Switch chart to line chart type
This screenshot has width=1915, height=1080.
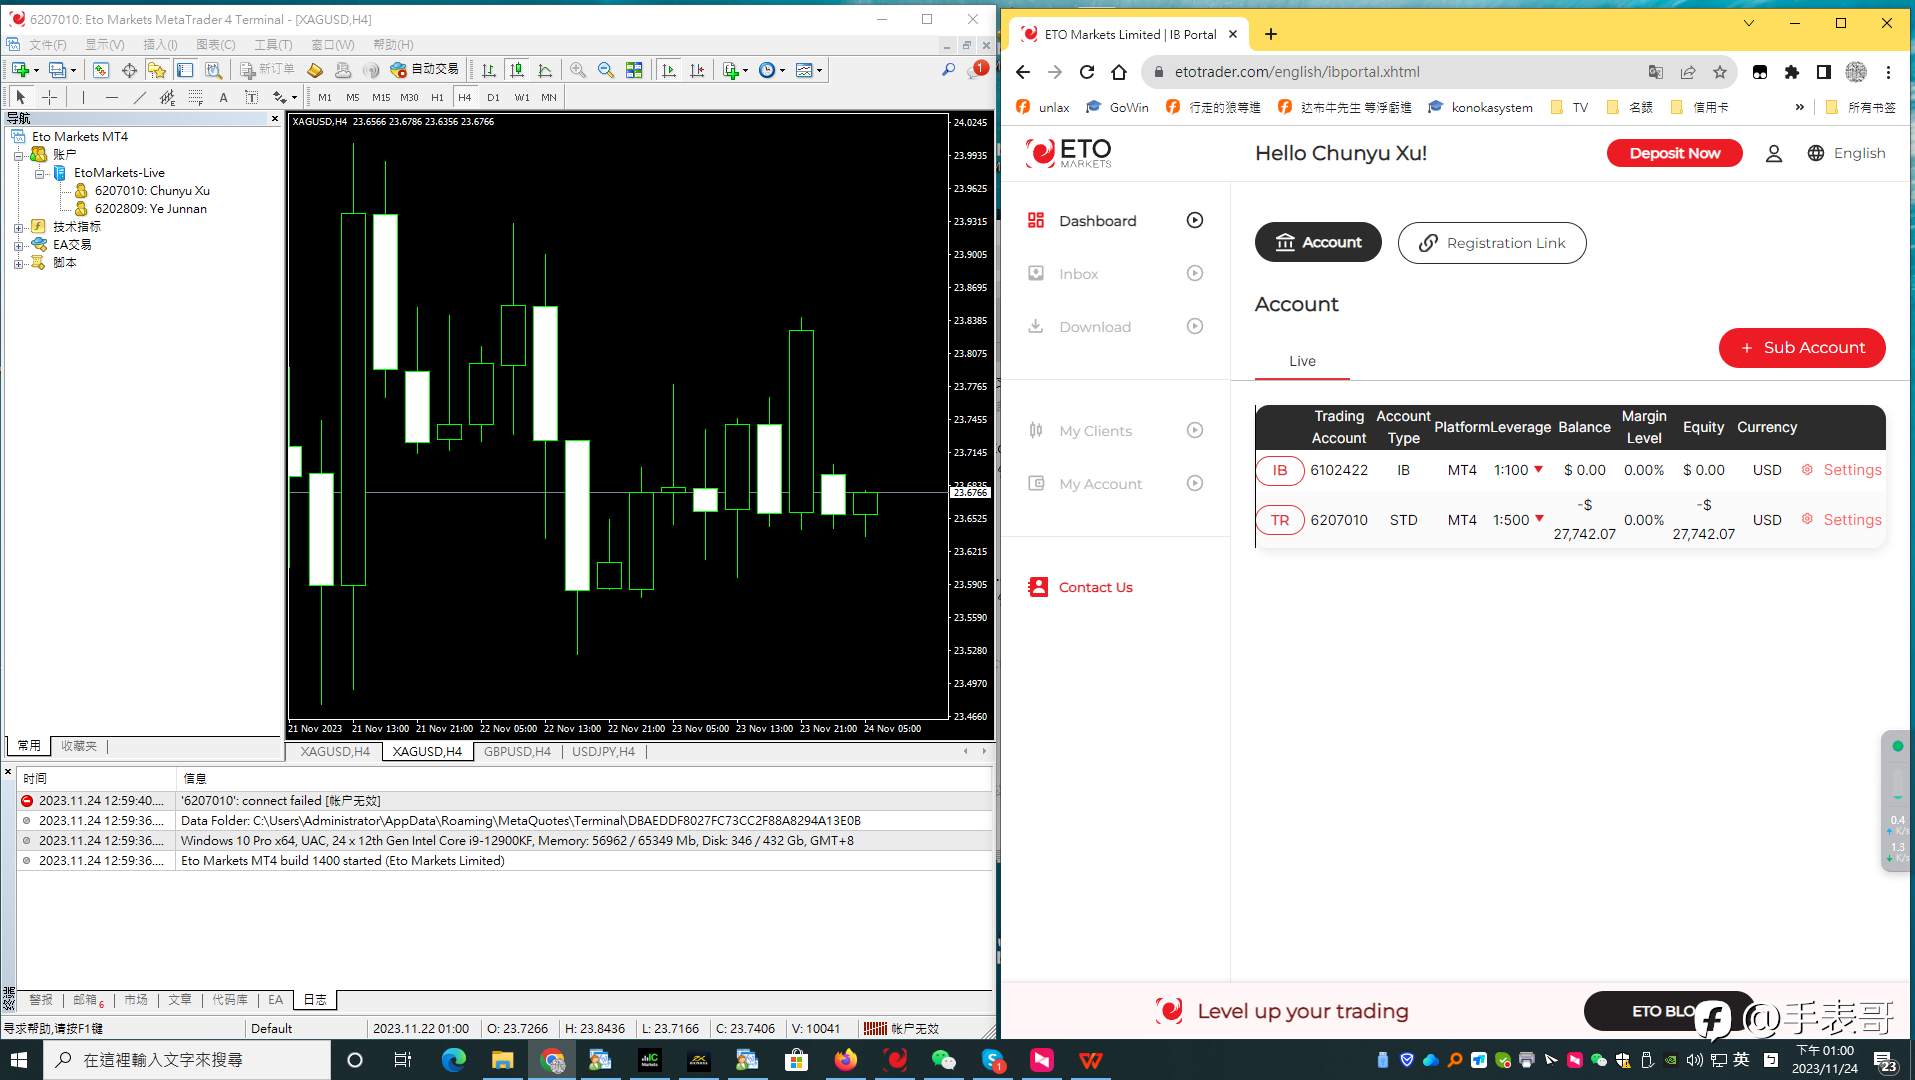(x=545, y=70)
